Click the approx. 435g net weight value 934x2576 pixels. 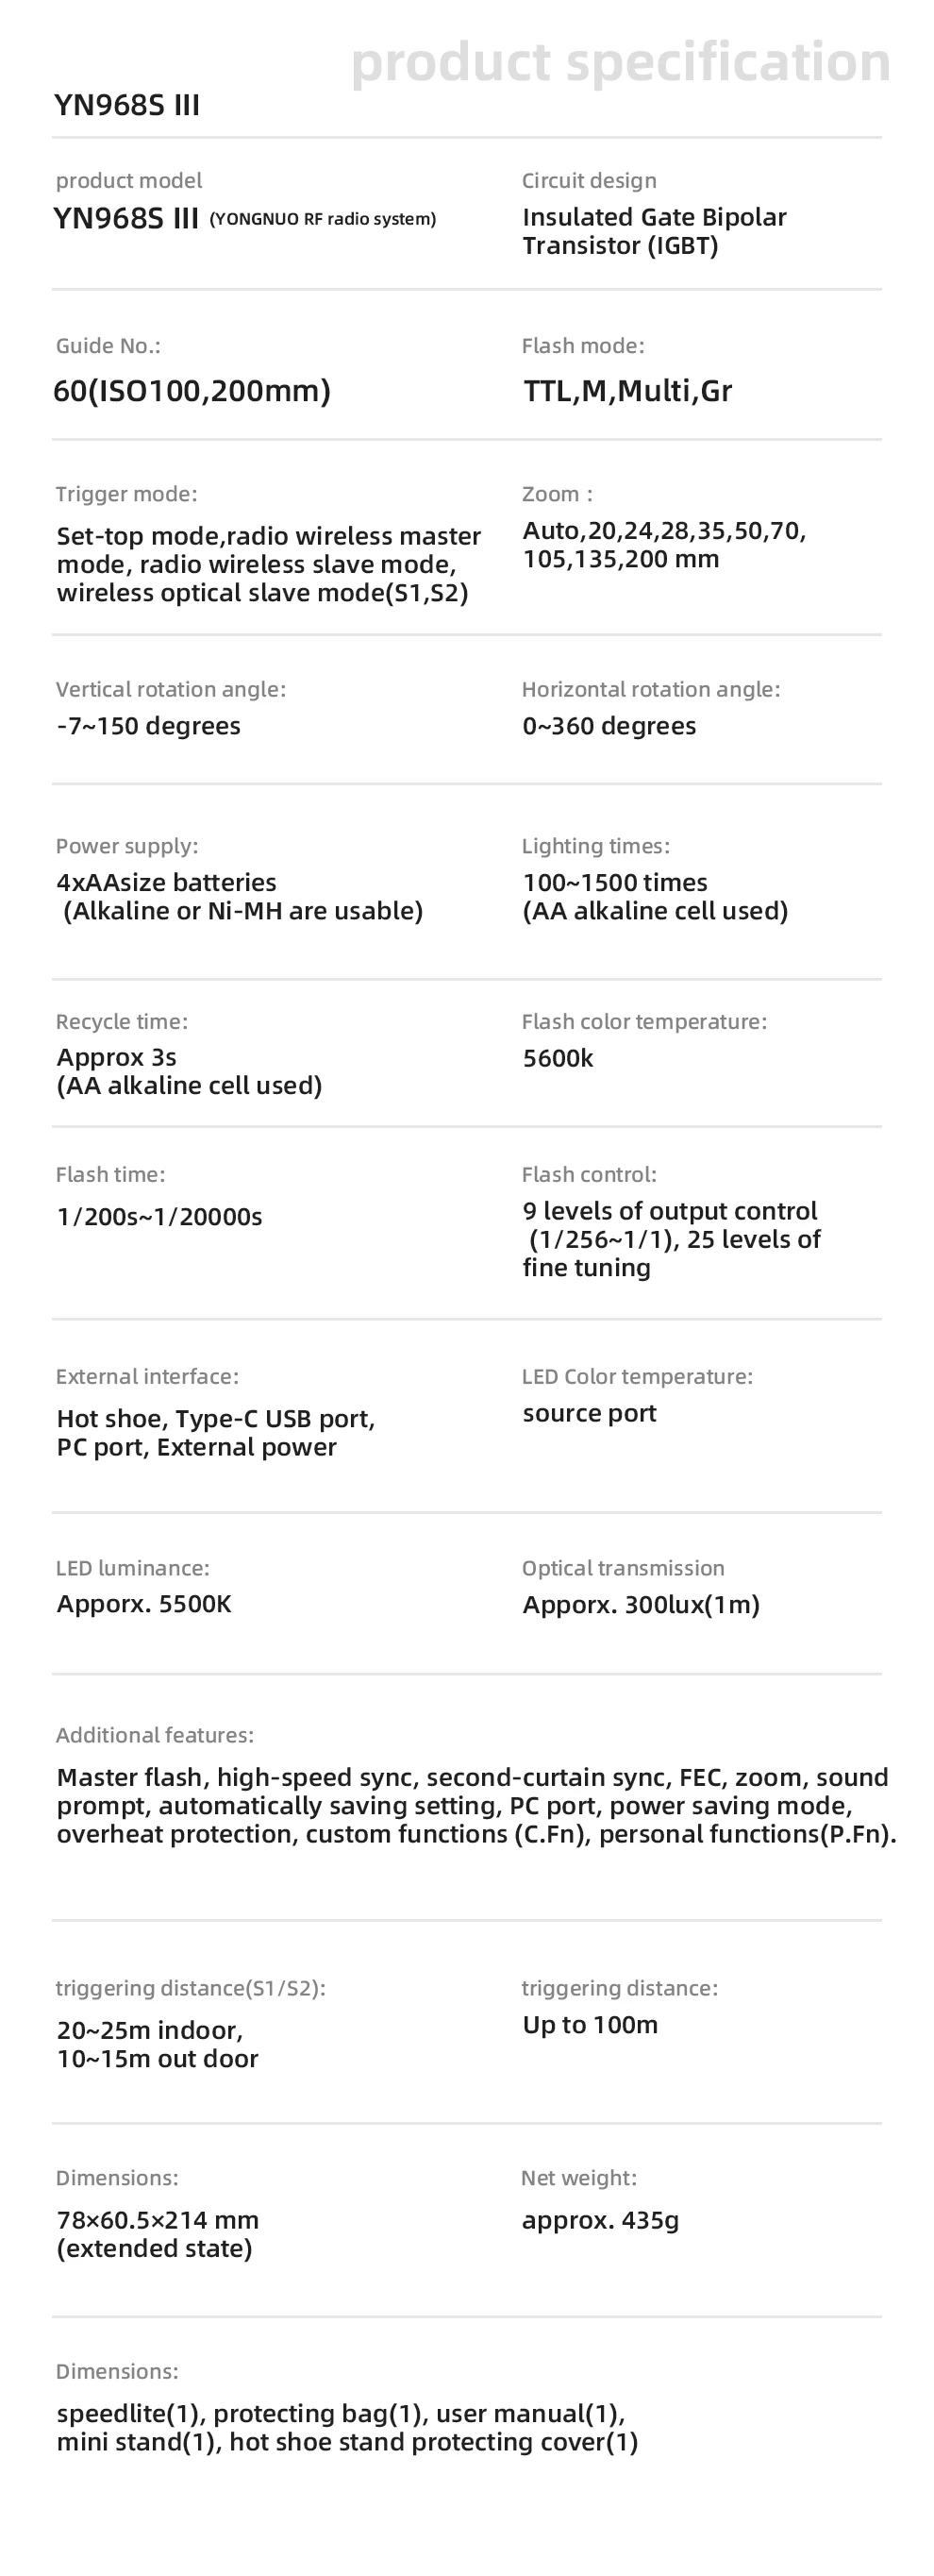click(x=600, y=2221)
